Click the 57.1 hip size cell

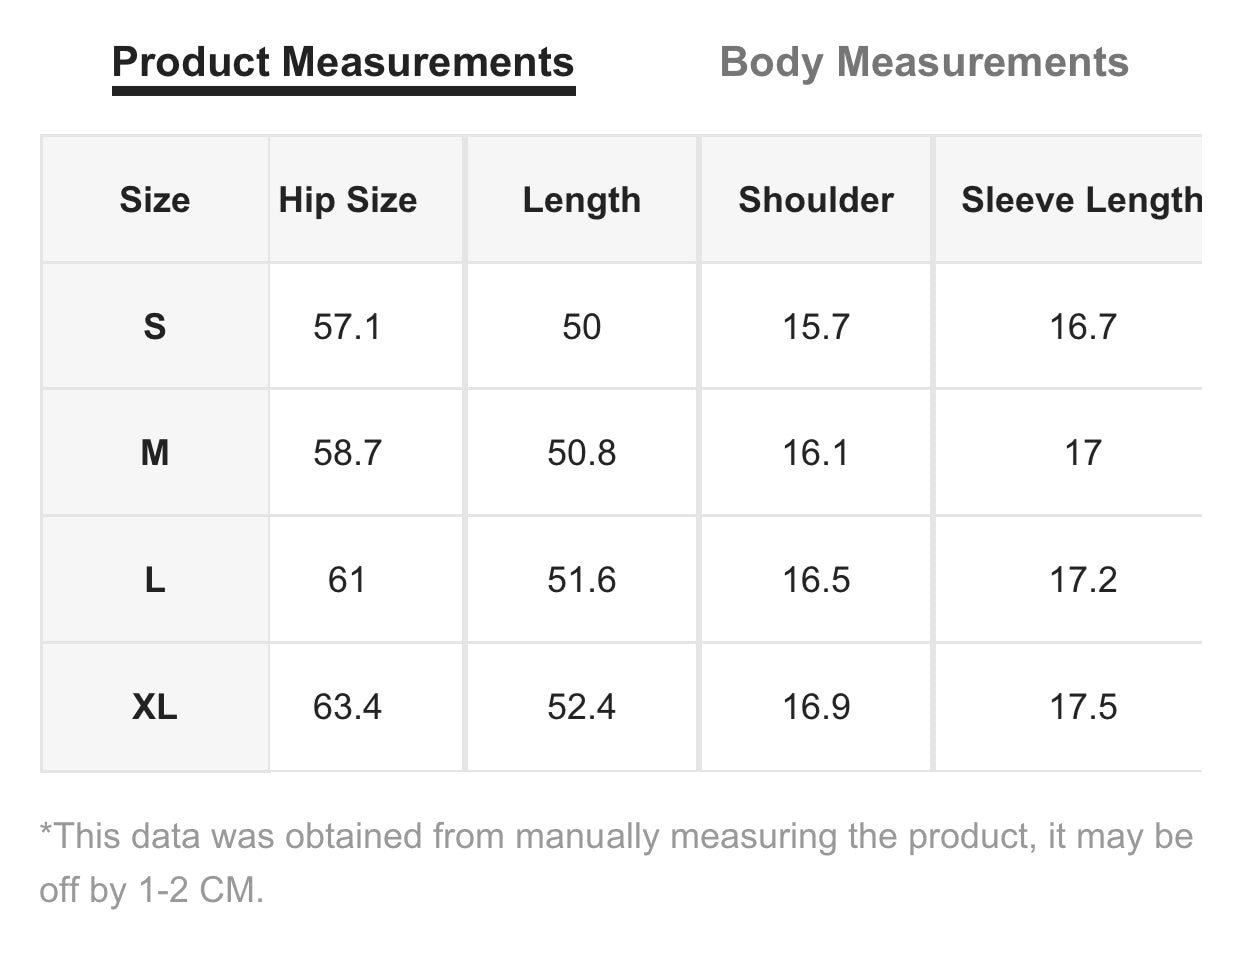click(x=347, y=327)
